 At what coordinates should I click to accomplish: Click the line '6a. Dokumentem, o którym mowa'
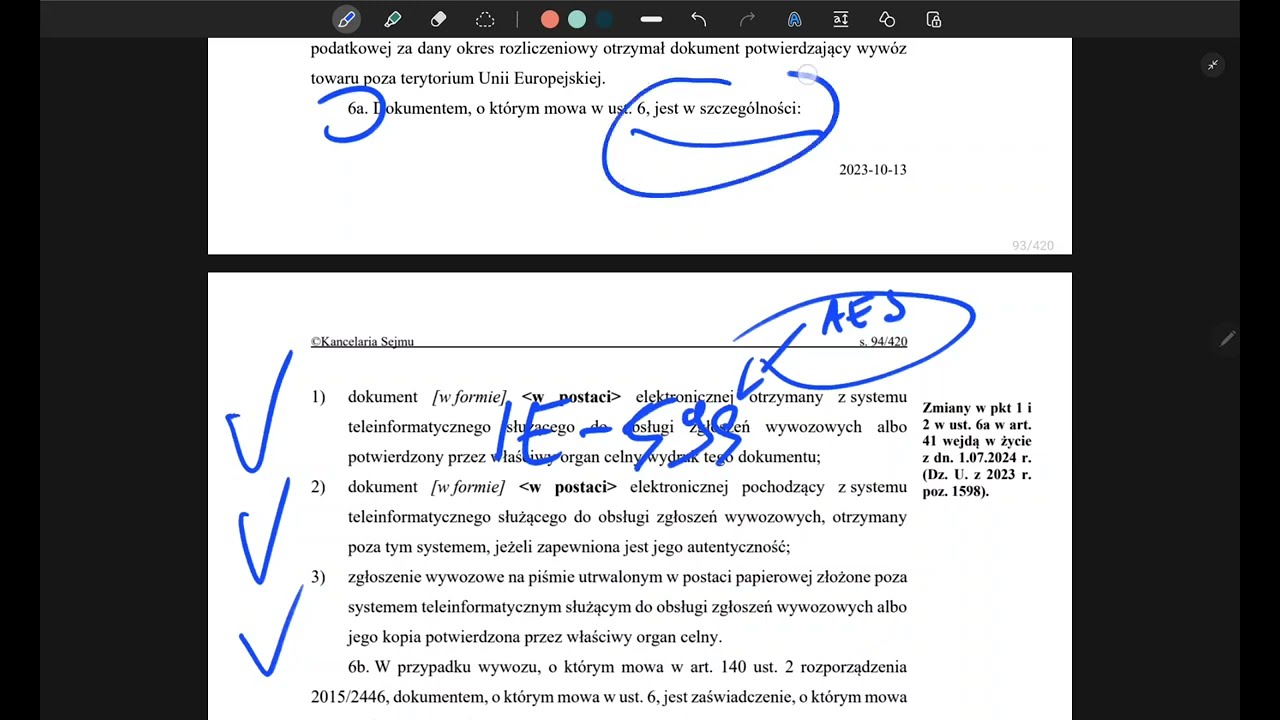tap(574, 108)
